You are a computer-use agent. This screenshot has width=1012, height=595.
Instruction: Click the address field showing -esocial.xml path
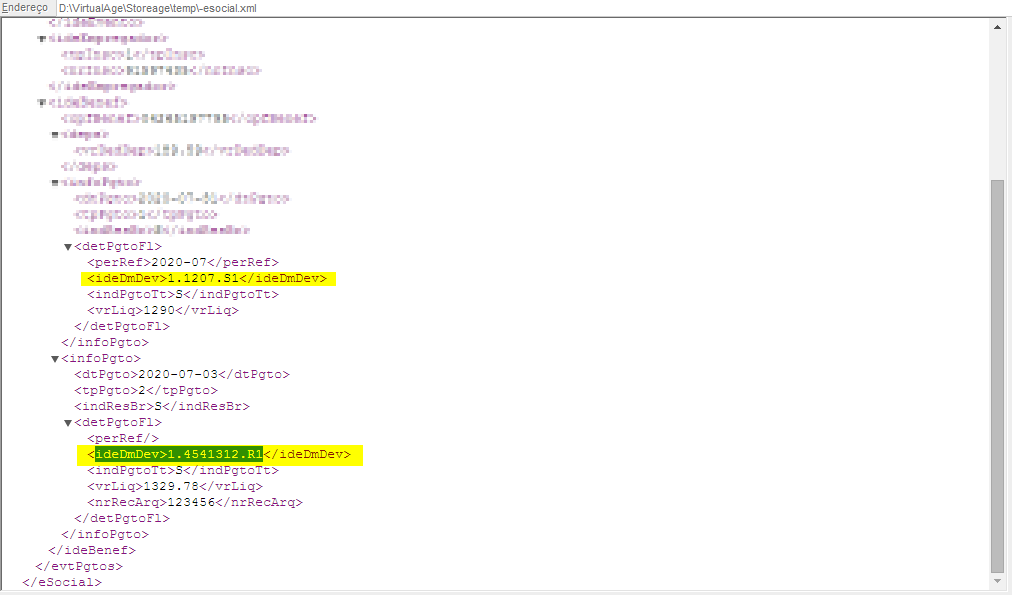[x=532, y=8]
